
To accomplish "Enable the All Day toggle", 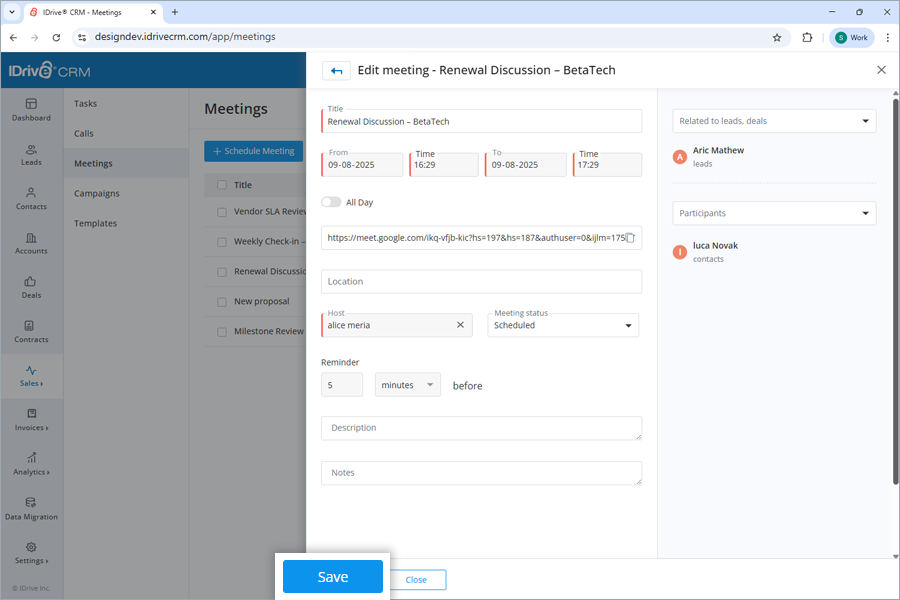I will pyautogui.click(x=331, y=200).
